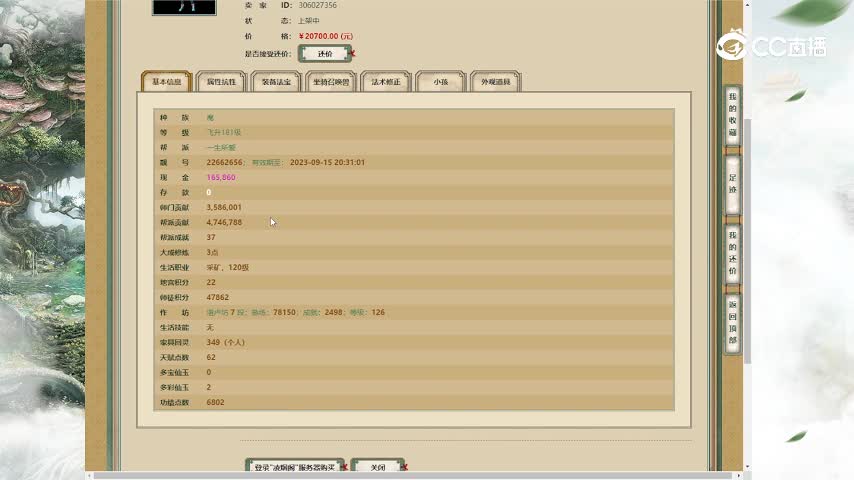Viewport: 854px width, 480px height.
Task: Click the character portrait thumbnail
Action: (184, 7)
